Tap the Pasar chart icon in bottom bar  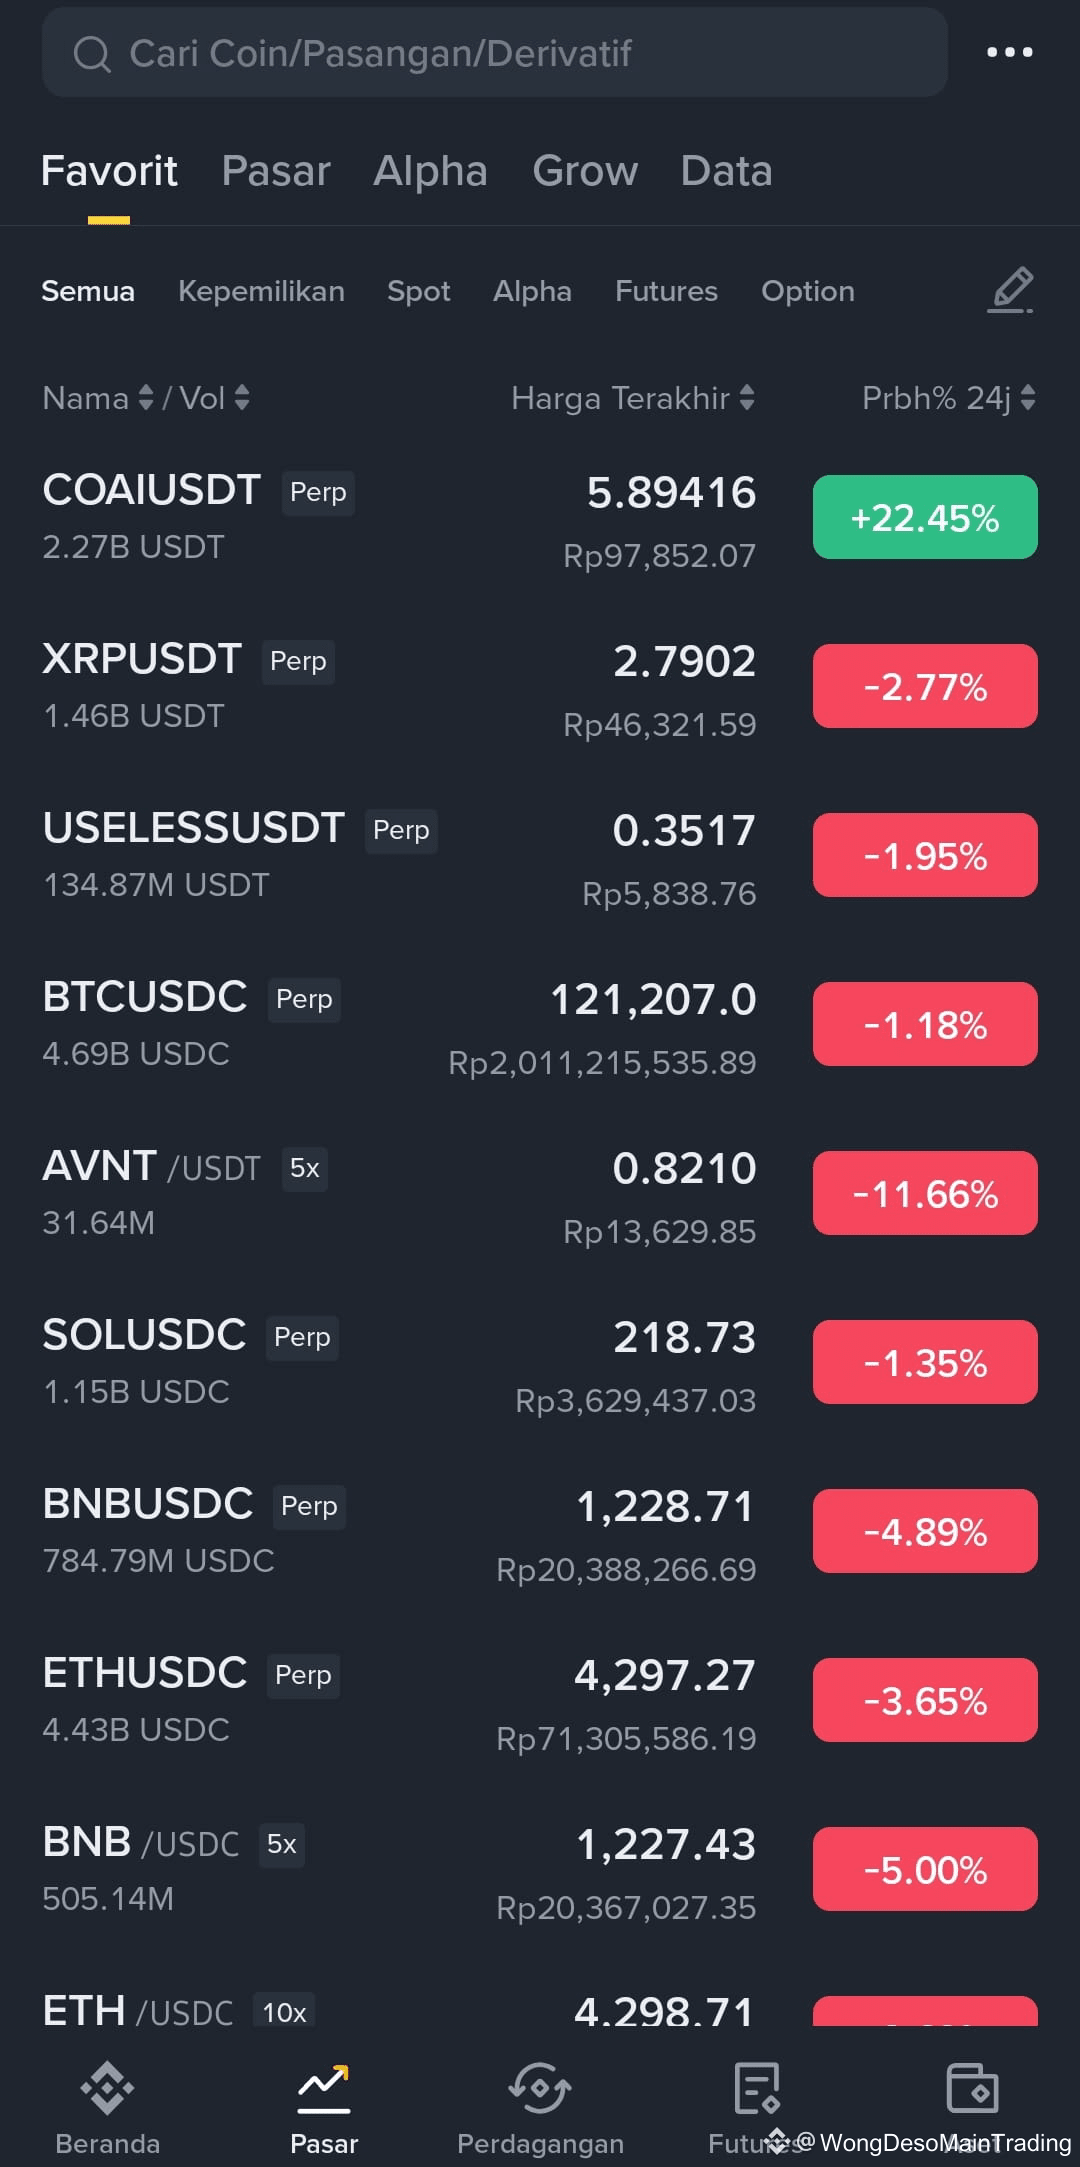(x=324, y=2088)
